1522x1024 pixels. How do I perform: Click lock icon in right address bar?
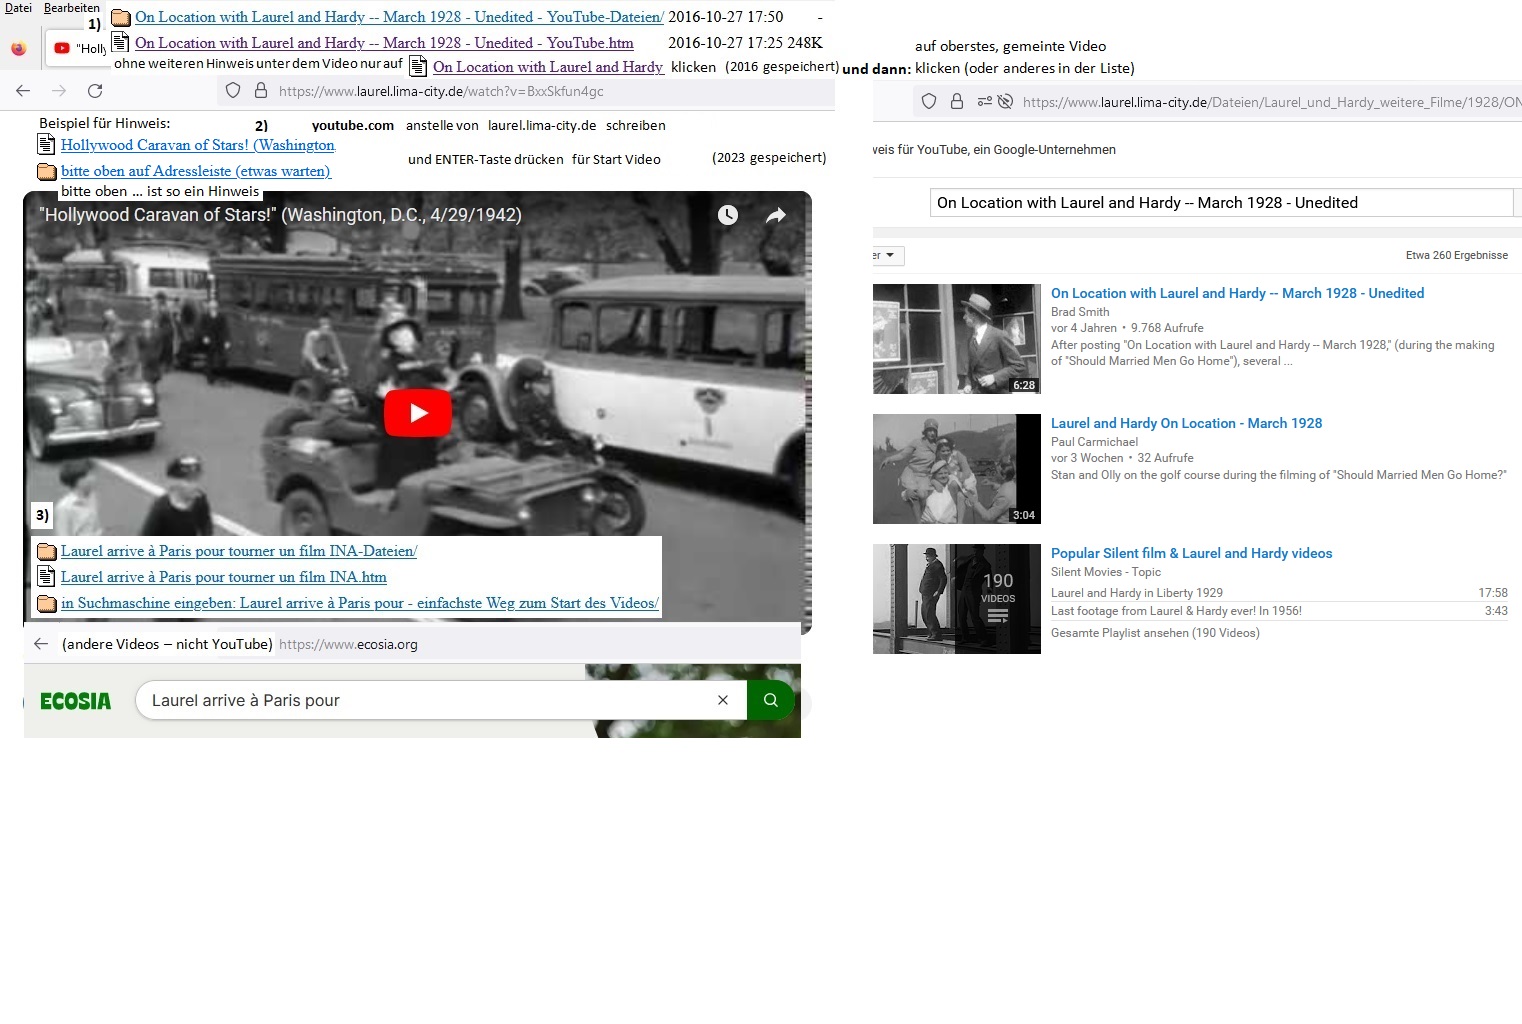(x=956, y=102)
